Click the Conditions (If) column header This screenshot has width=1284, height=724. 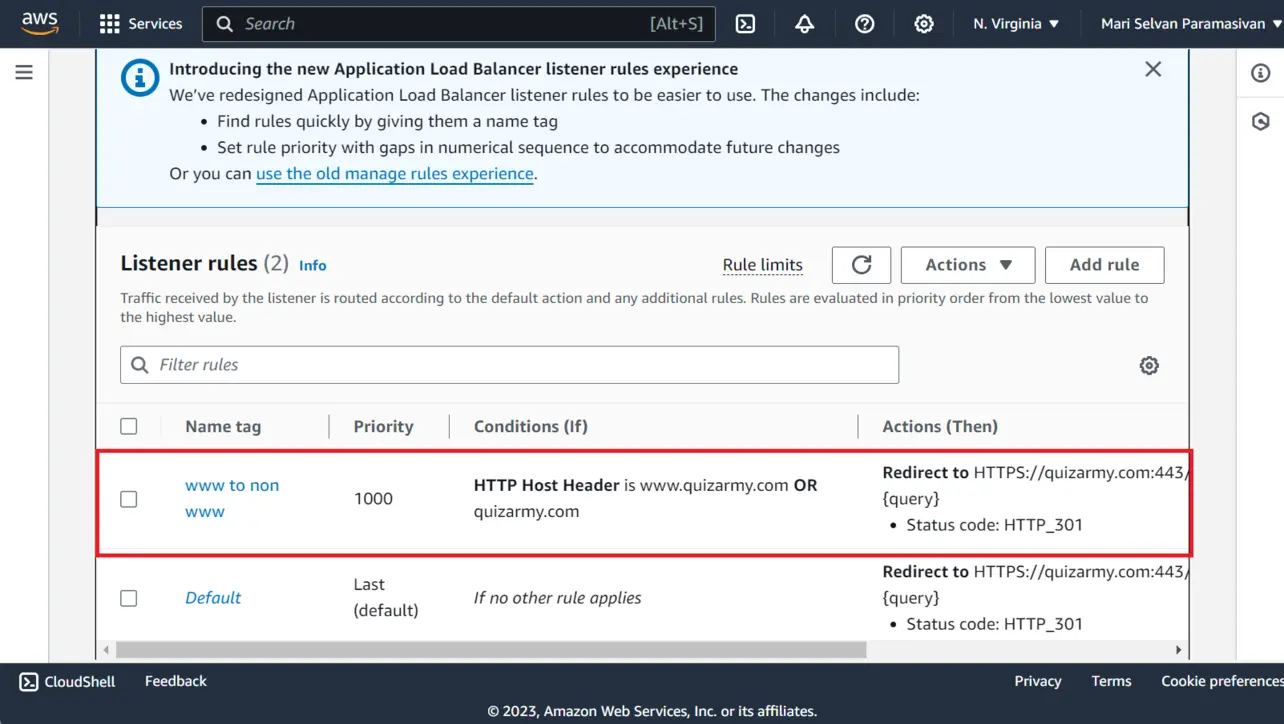(530, 426)
